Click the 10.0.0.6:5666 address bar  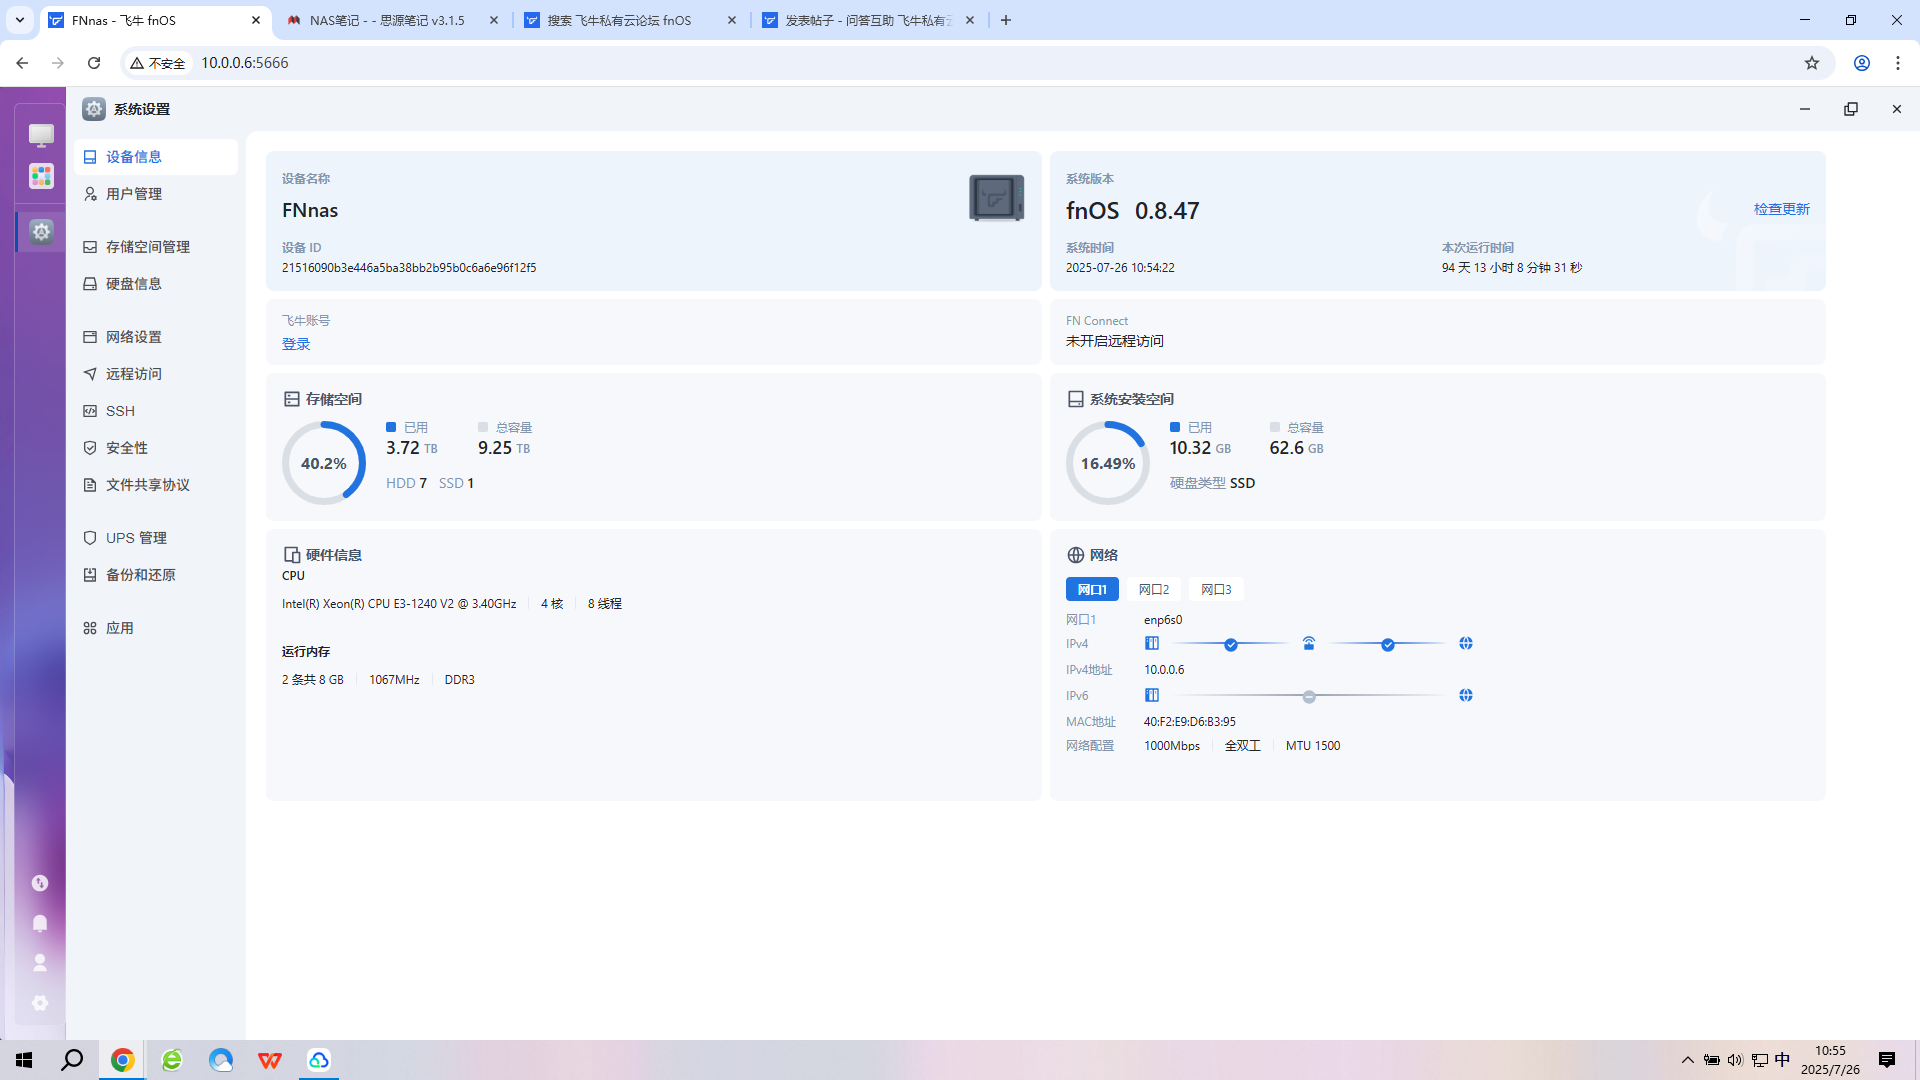pyautogui.click(x=244, y=63)
